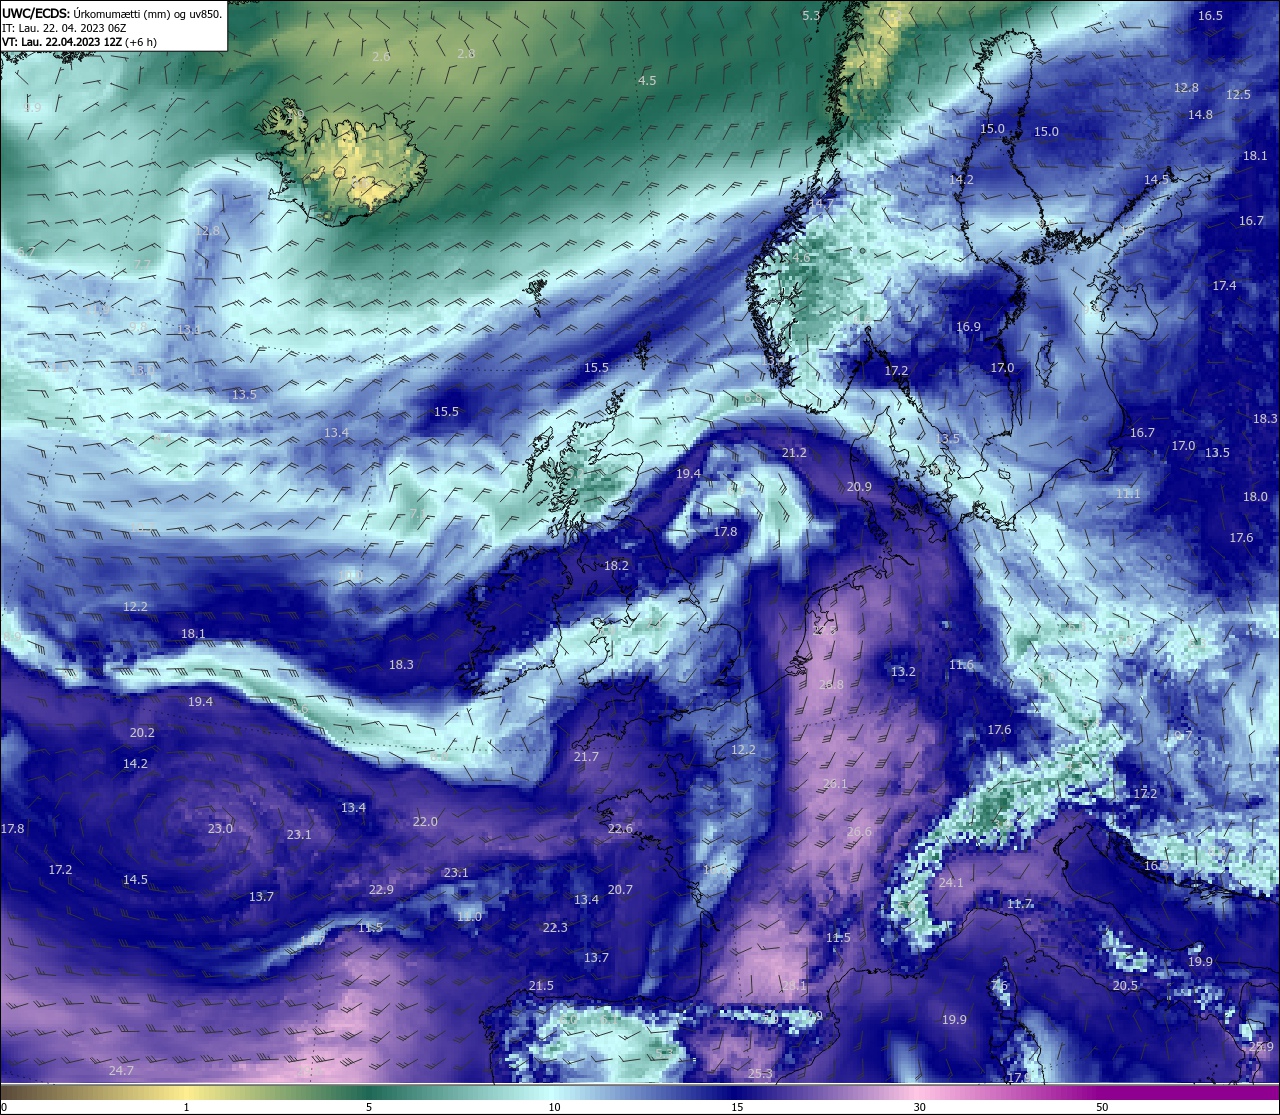The width and height of the screenshot is (1280, 1115).
Task: Click the 23.0 value at vortex center
Action: [x=220, y=829]
